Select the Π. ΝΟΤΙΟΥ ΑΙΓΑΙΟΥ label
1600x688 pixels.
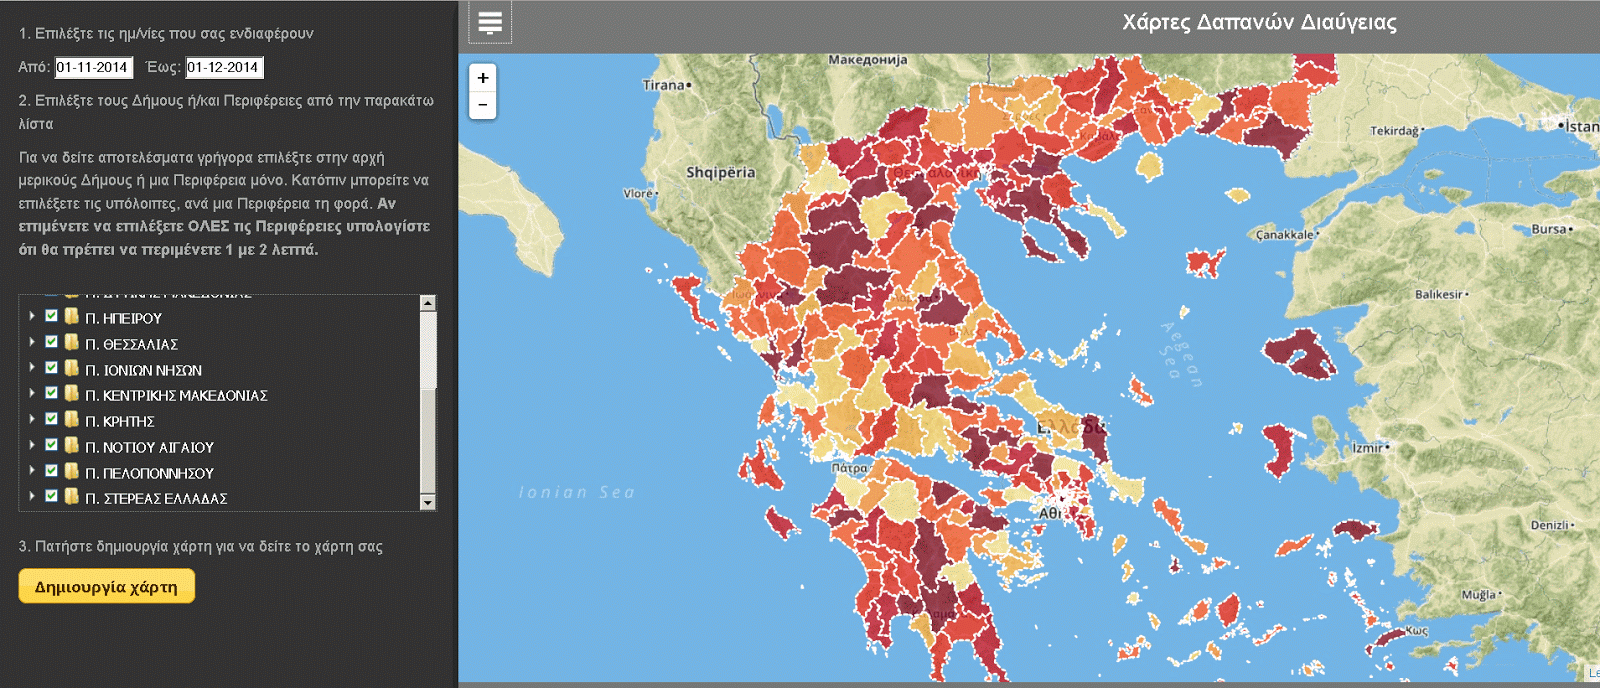(149, 447)
